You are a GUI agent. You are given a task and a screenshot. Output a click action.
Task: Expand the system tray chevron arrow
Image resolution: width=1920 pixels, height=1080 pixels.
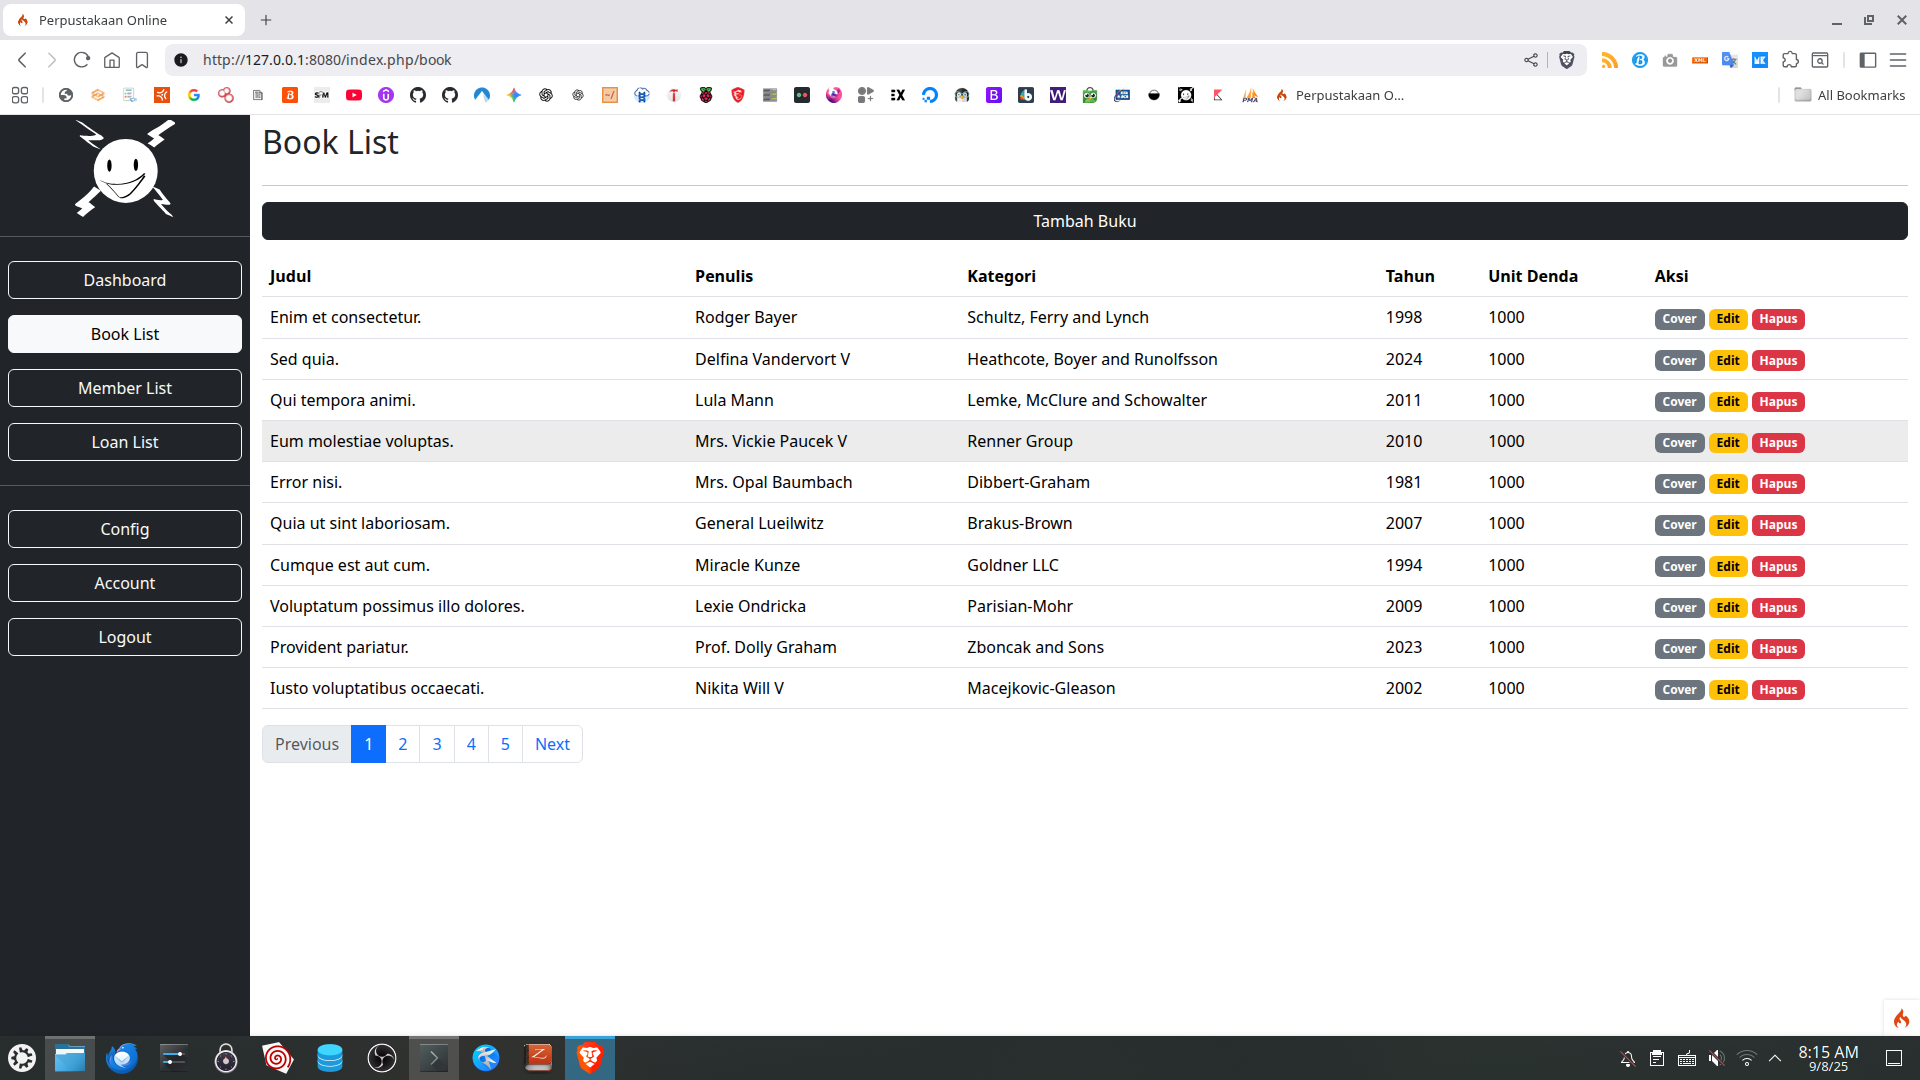coord(1775,1058)
